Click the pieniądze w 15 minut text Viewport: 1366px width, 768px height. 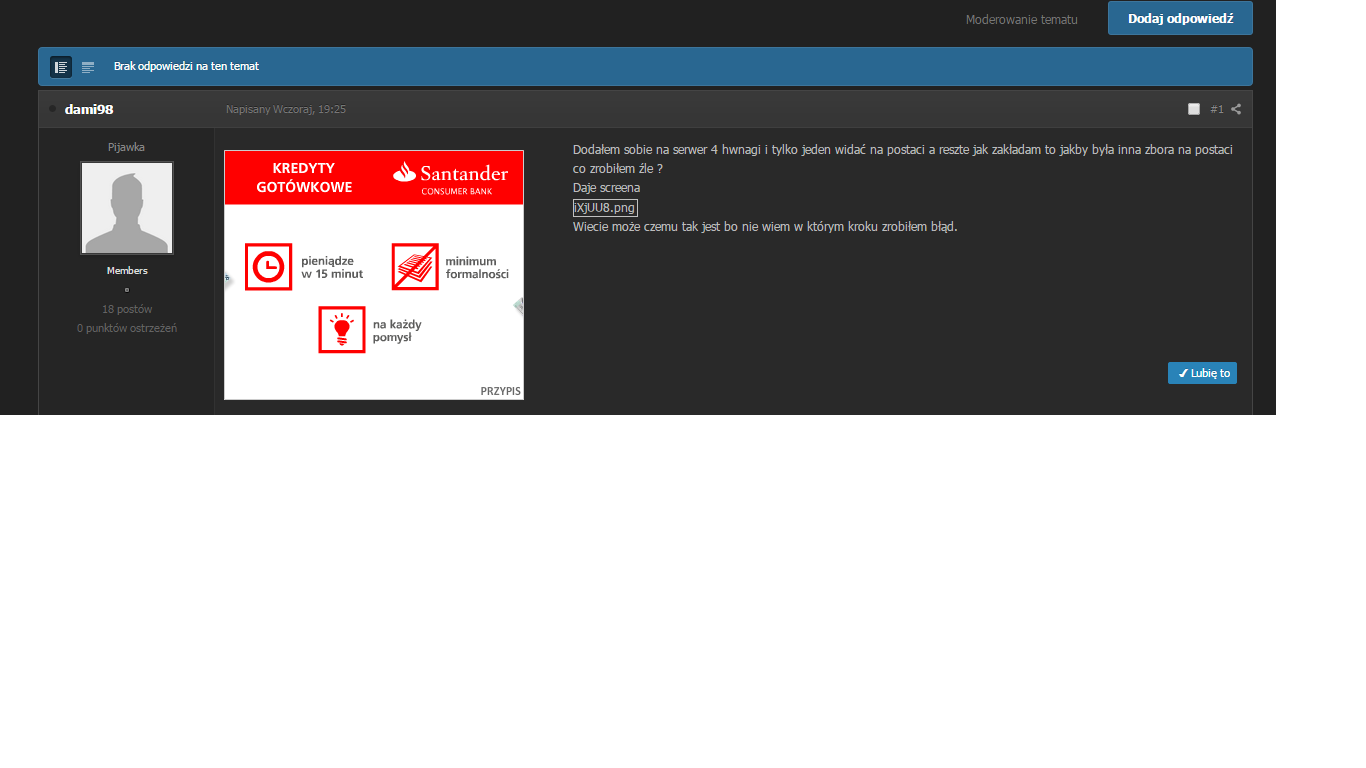[332, 267]
